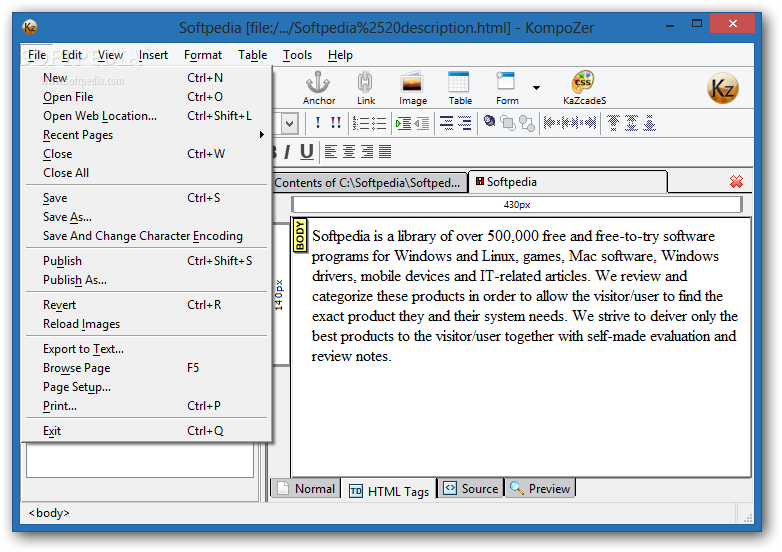
Task: Choose Revert from File menu
Action: coord(147,305)
